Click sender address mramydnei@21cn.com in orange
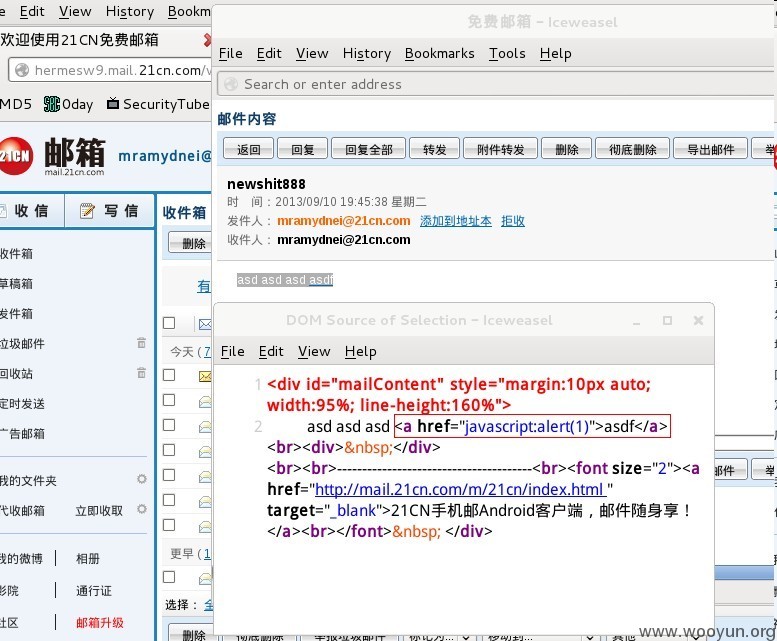The height and width of the screenshot is (641, 777). pos(343,221)
